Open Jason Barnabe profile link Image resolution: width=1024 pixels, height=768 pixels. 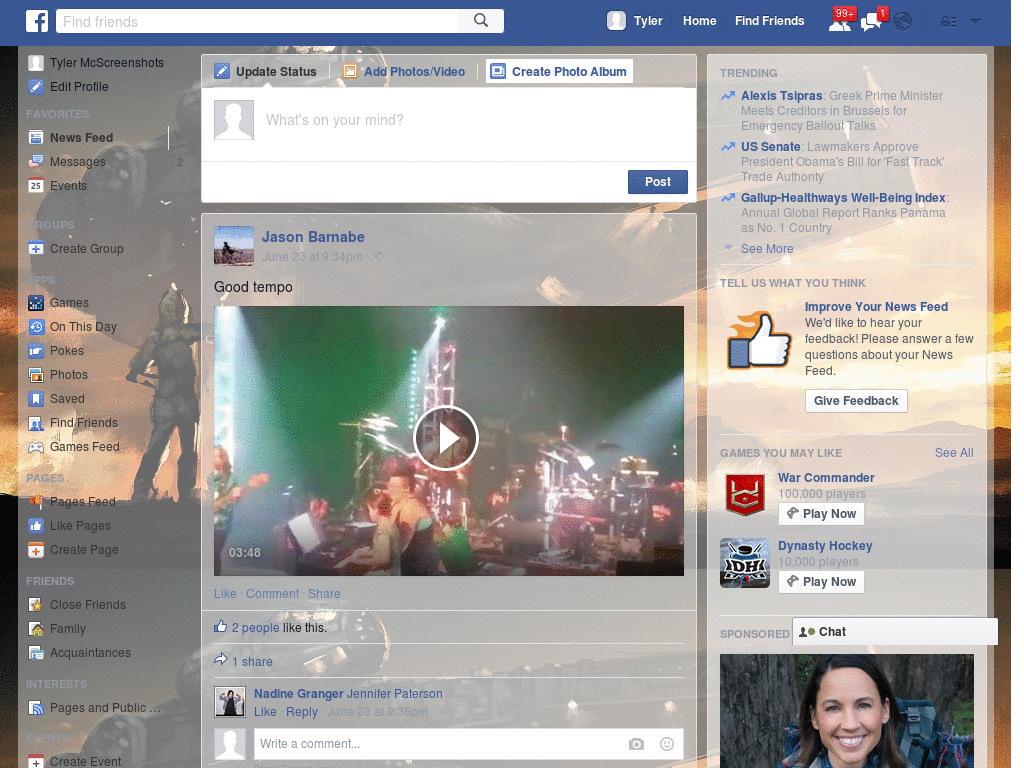(313, 237)
